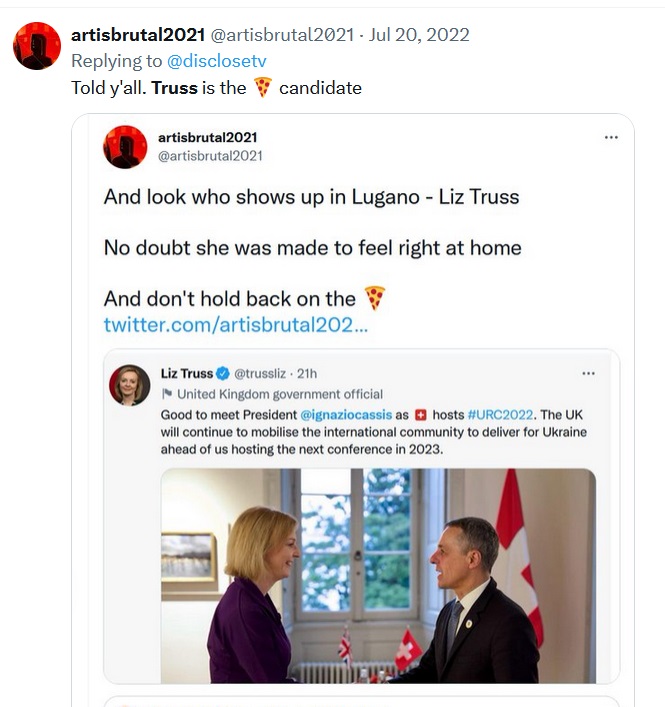Click the United Kingdom government official flag label

tap(272, 394)
